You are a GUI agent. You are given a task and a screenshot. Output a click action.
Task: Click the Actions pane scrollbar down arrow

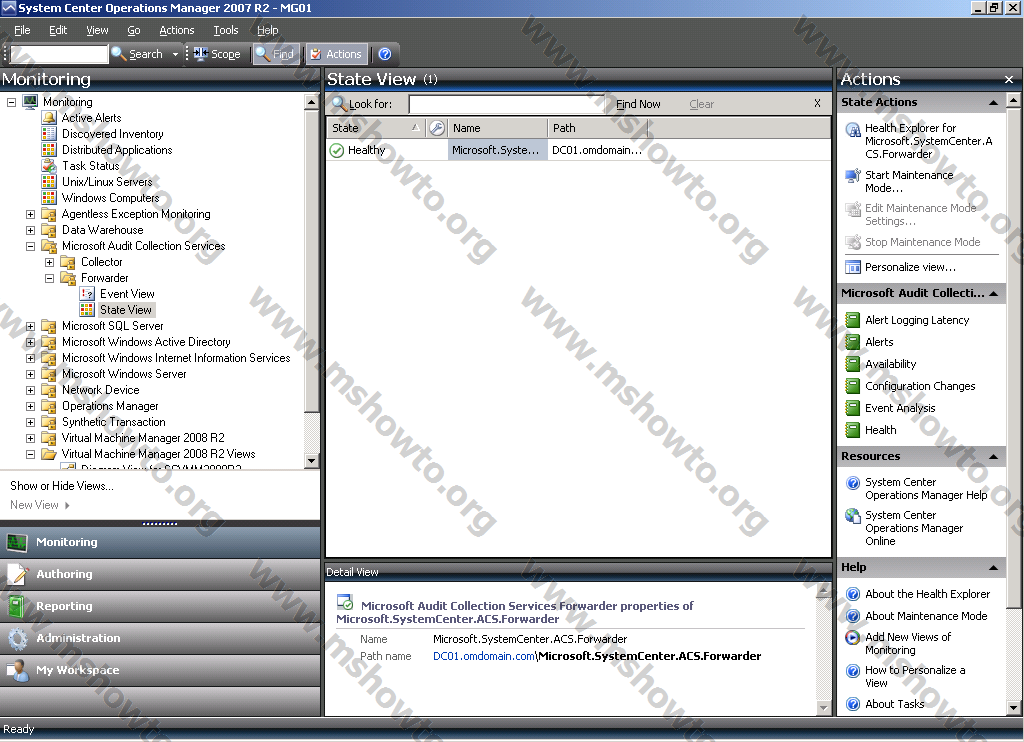(x=1013, y=707)
